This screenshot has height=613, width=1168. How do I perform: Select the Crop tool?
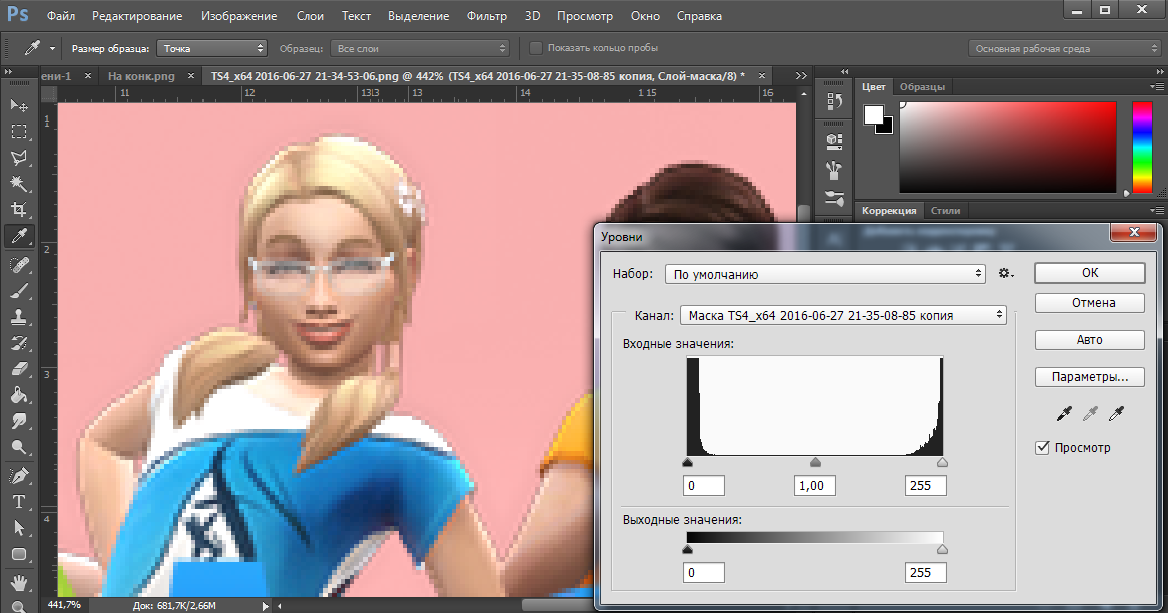coord(19,210)
